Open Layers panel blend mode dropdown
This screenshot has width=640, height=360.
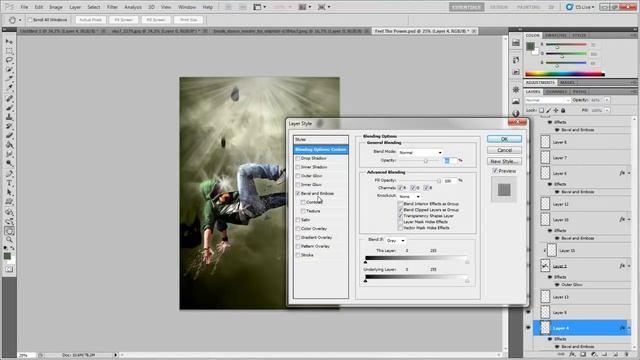pyautogui.click(x=548, y=100)
